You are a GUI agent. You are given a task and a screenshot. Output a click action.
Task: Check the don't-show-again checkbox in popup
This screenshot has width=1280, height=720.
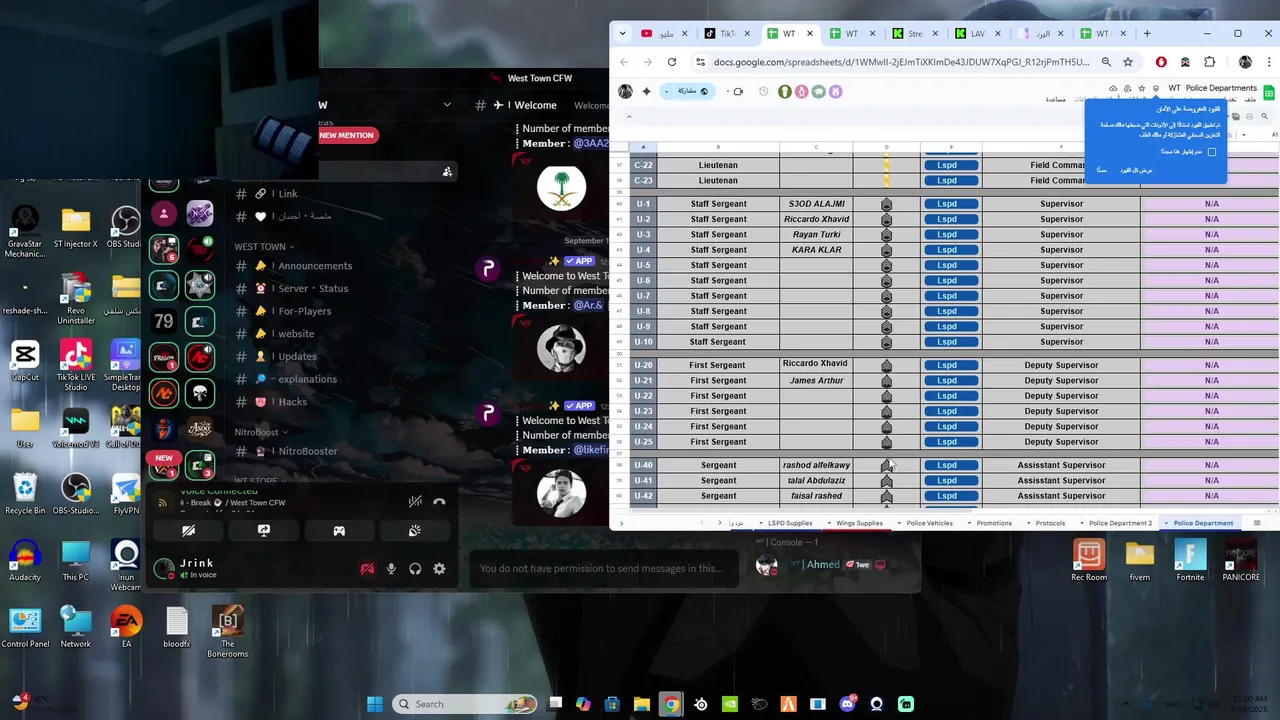[x=1212, y=152]
